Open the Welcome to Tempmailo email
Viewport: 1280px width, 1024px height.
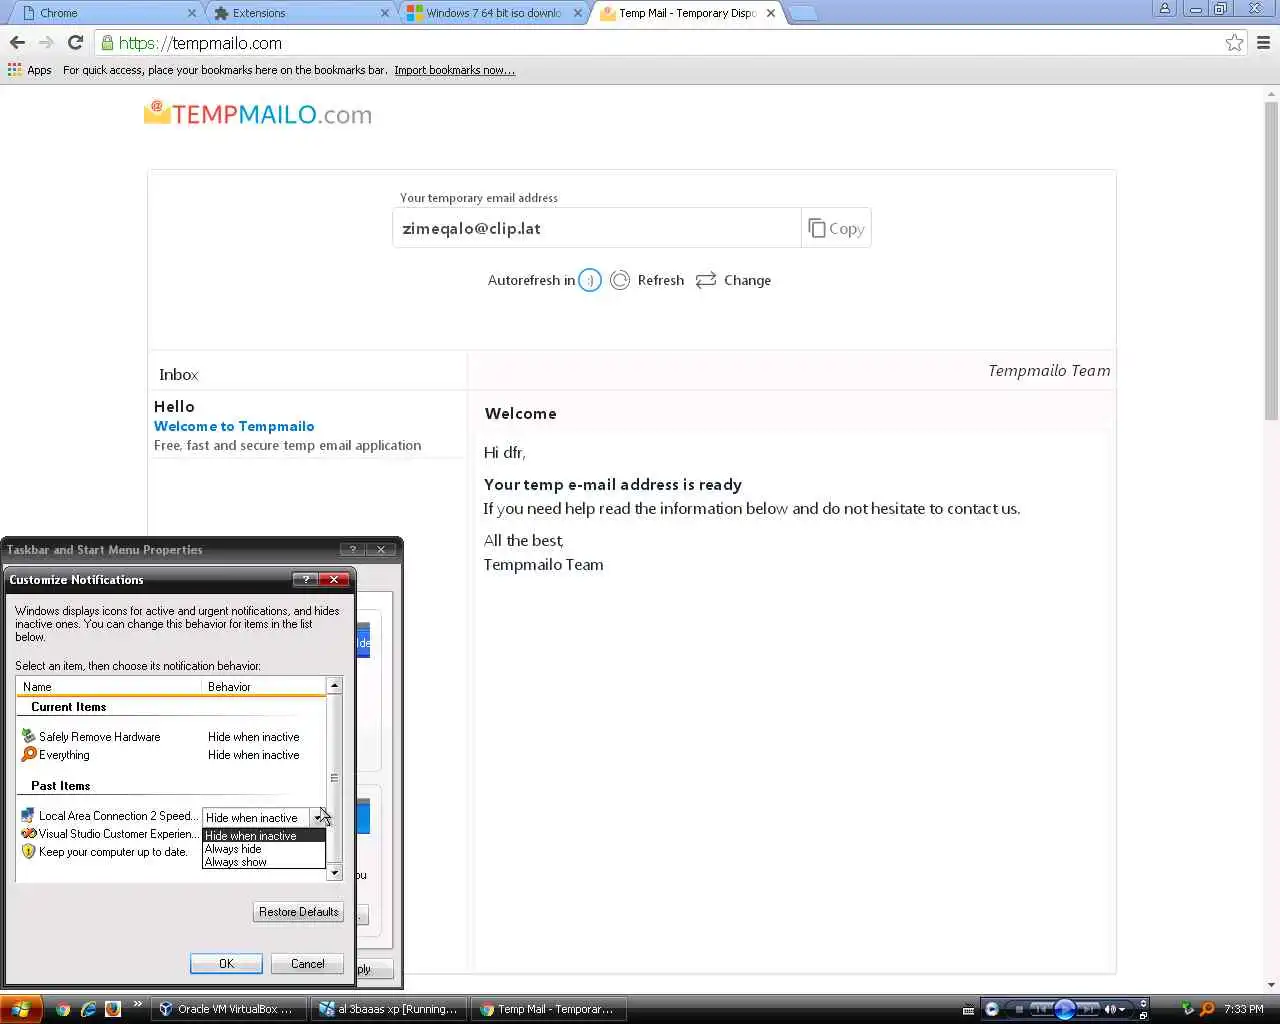pos(307,425)
